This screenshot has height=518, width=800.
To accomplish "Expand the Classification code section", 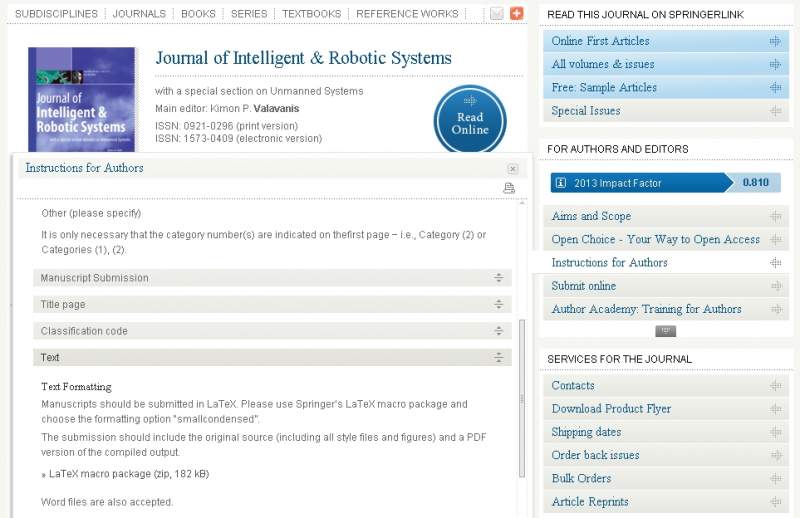I will [272, 331].
